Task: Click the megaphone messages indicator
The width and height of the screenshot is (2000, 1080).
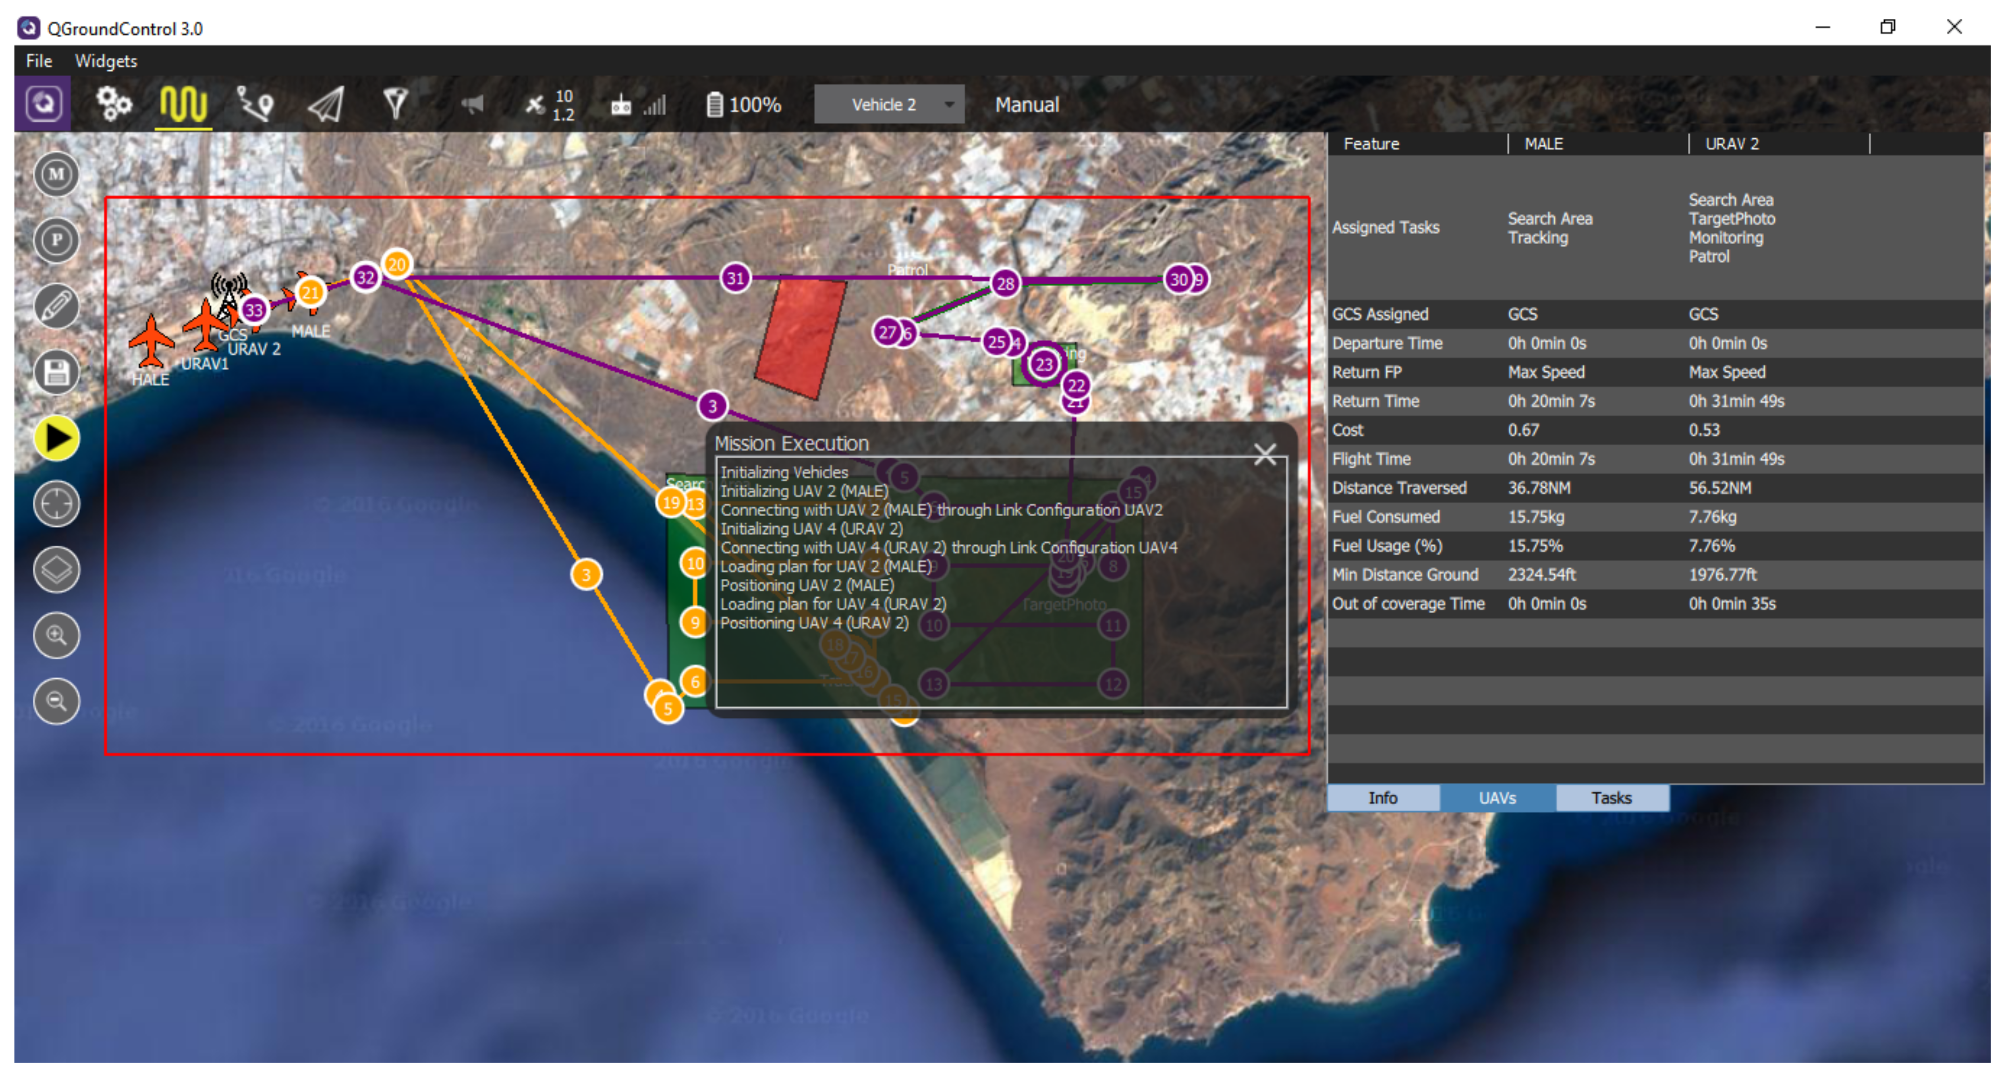Action: [472, 104]
